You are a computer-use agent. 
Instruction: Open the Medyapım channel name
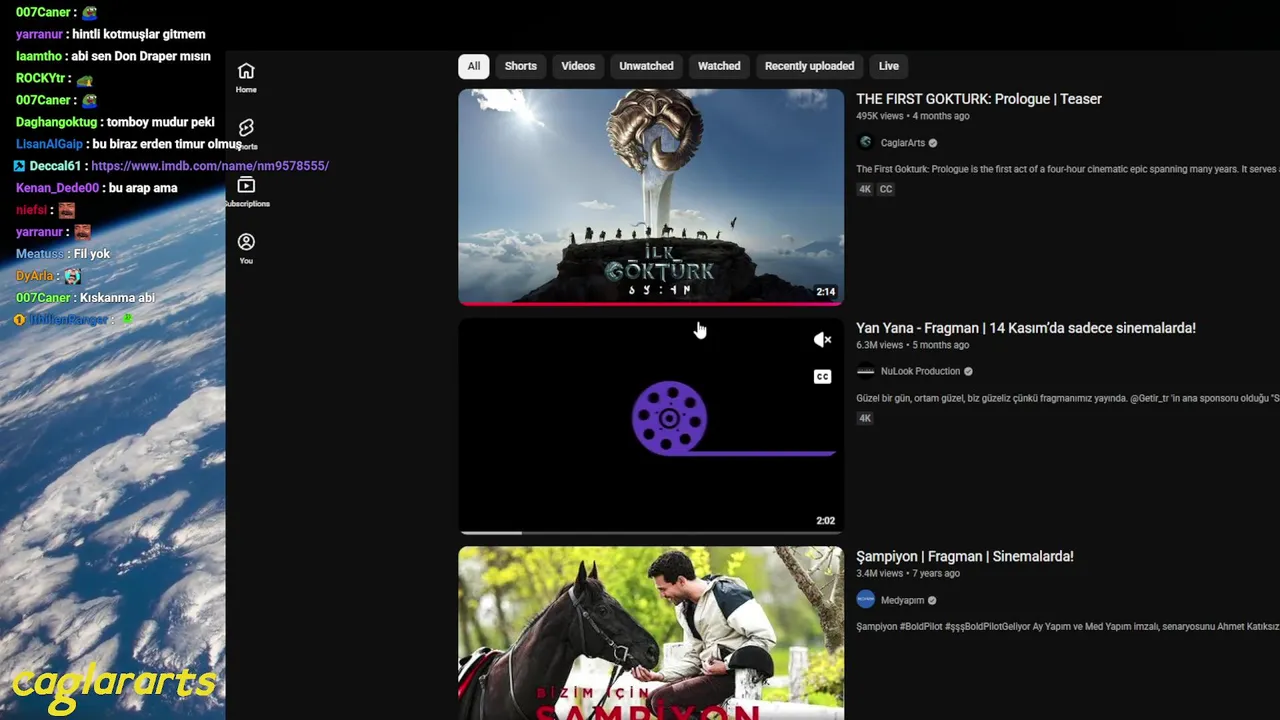click(902, 600)
